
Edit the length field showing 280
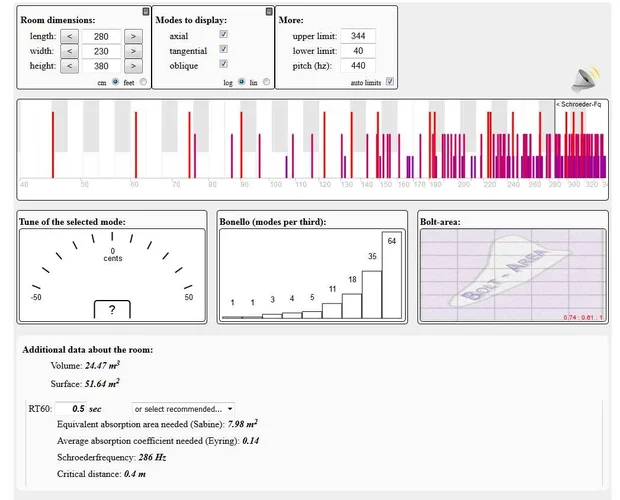pyautogui.click(x=101, y=36)
